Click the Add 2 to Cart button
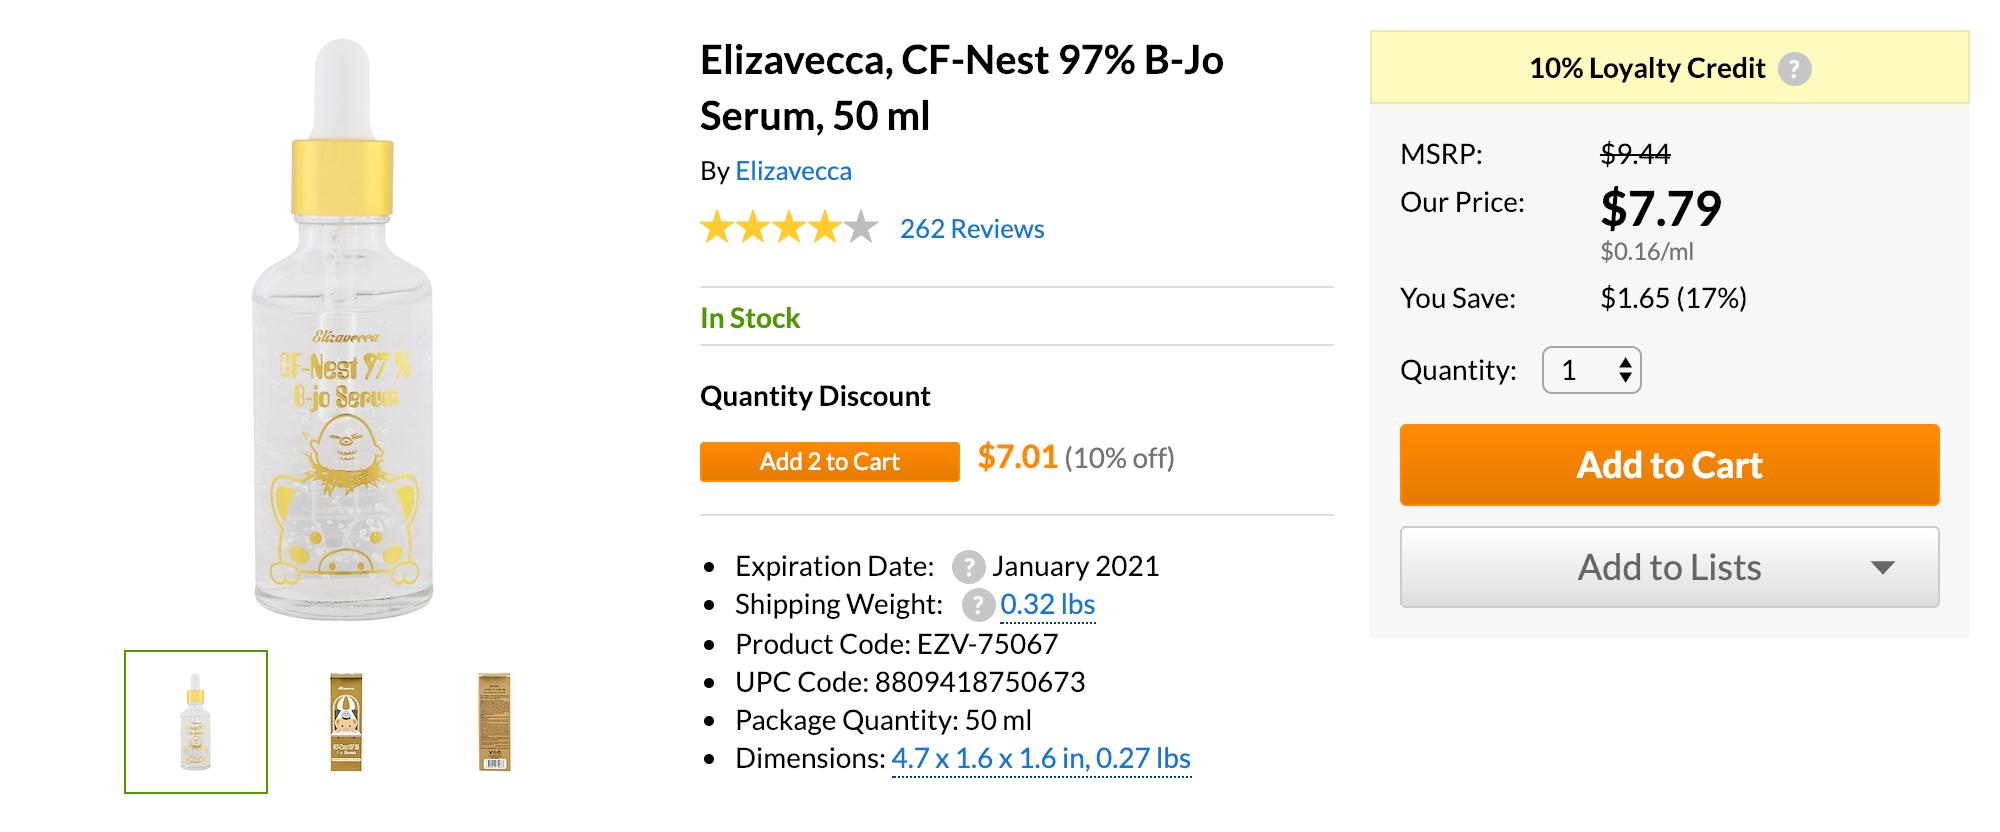Image resolution: width=2000 pixels, height=832 pixels. pos(830,462)
